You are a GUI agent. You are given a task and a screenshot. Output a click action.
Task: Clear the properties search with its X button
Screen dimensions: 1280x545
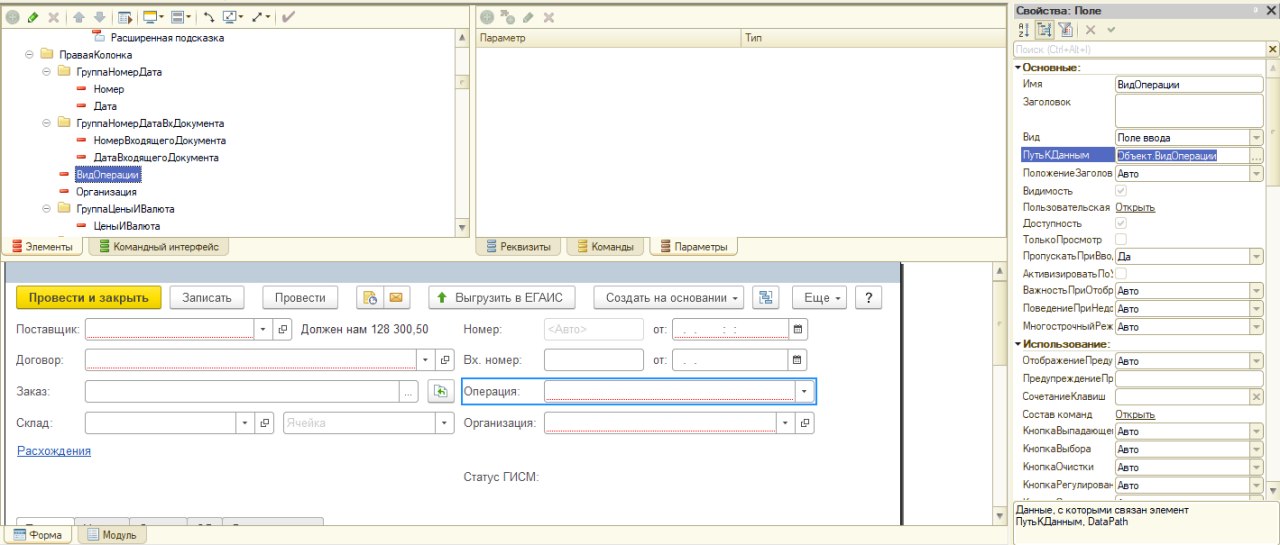tap(1273, 49)
